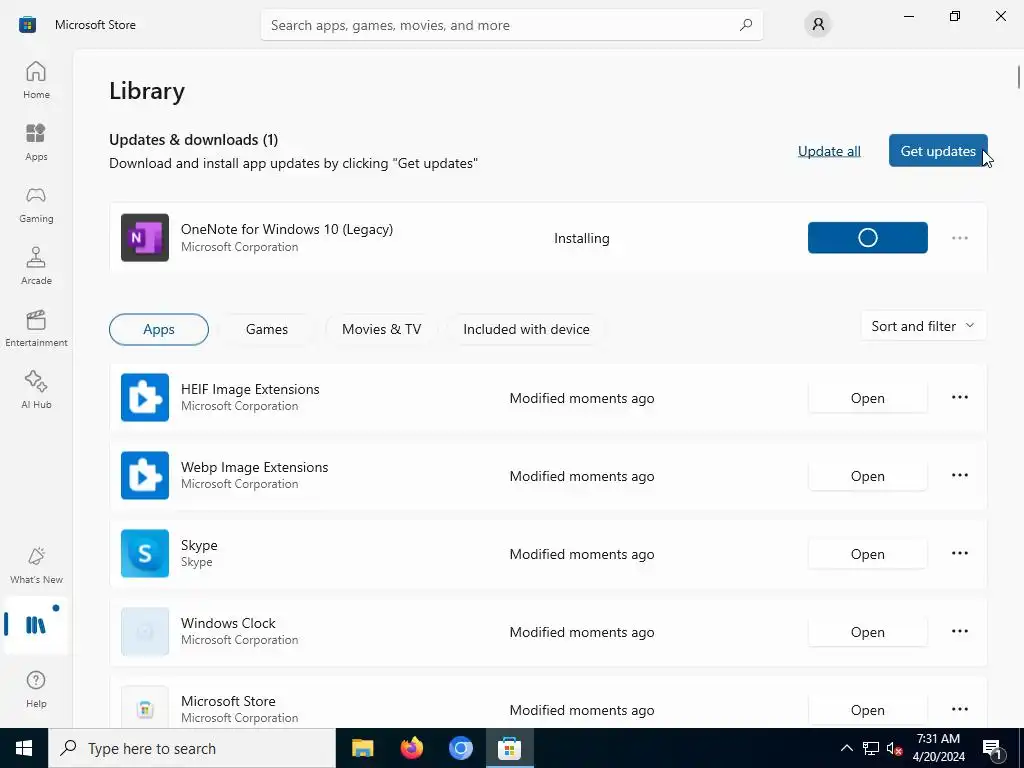Click the HEIF Image Extensions icon
Image resolution: width=1024 pixels, height=768 pixels.
pyautogui.click(x=145, y=398)
